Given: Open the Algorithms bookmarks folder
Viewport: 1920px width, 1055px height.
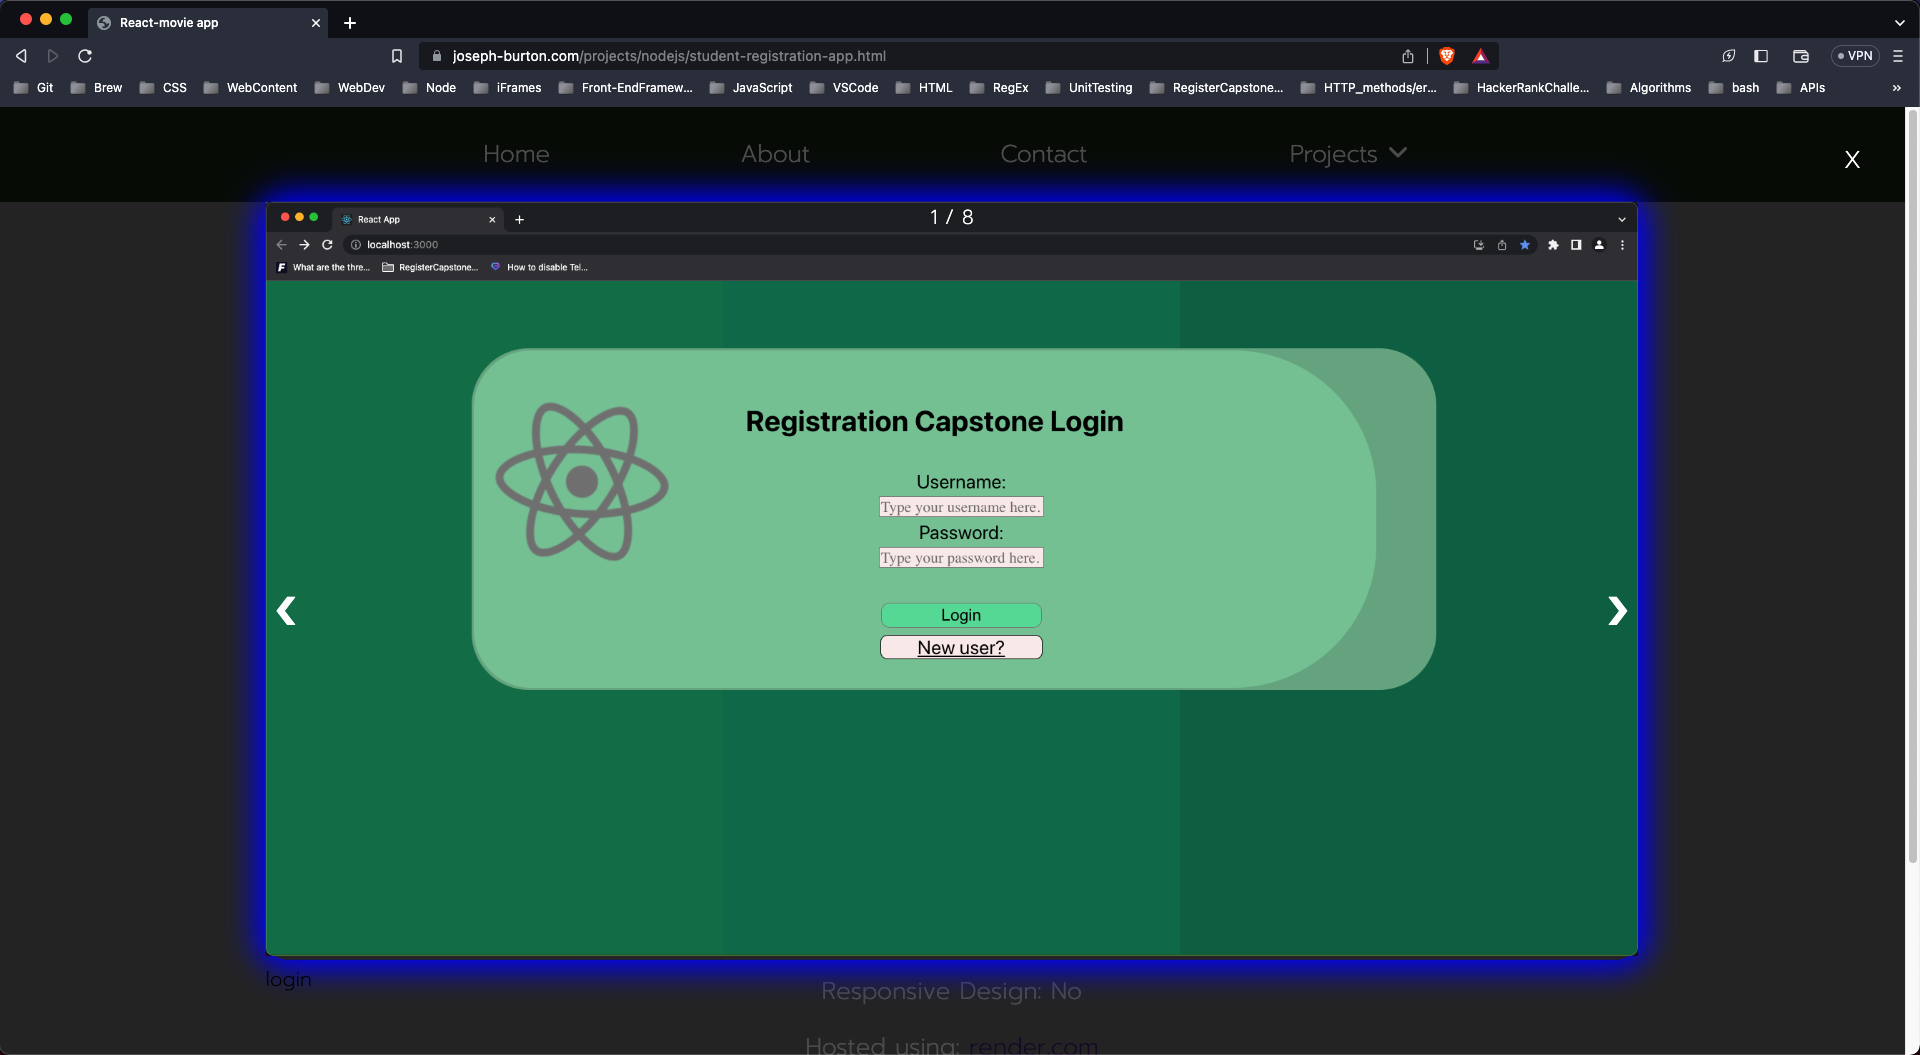Looking at the screenshot, I should coord(1649,88).
